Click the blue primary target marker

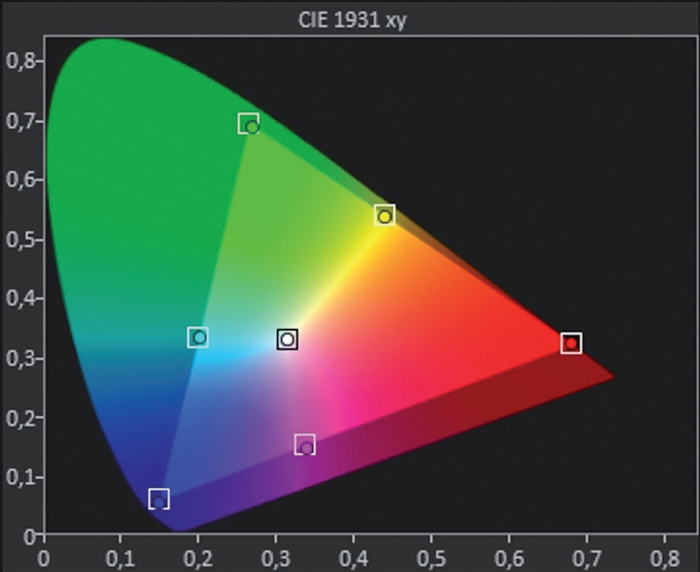click(158, 499)
